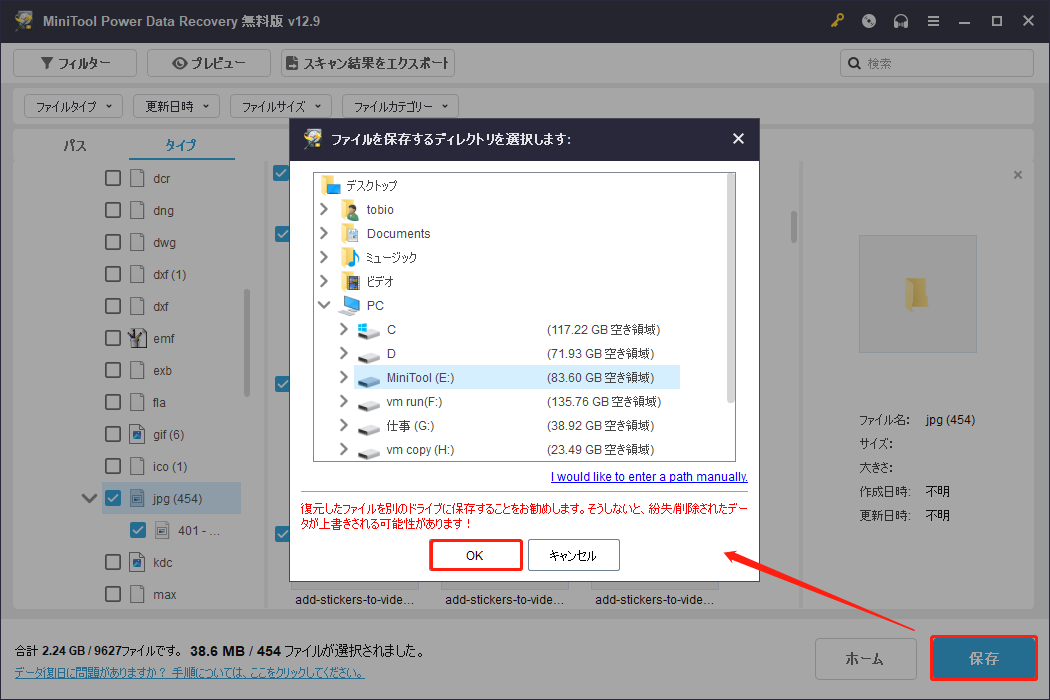This screenshot has height=700, width=1050.
Task: Collapse the PC tree node
Action: 324,305
